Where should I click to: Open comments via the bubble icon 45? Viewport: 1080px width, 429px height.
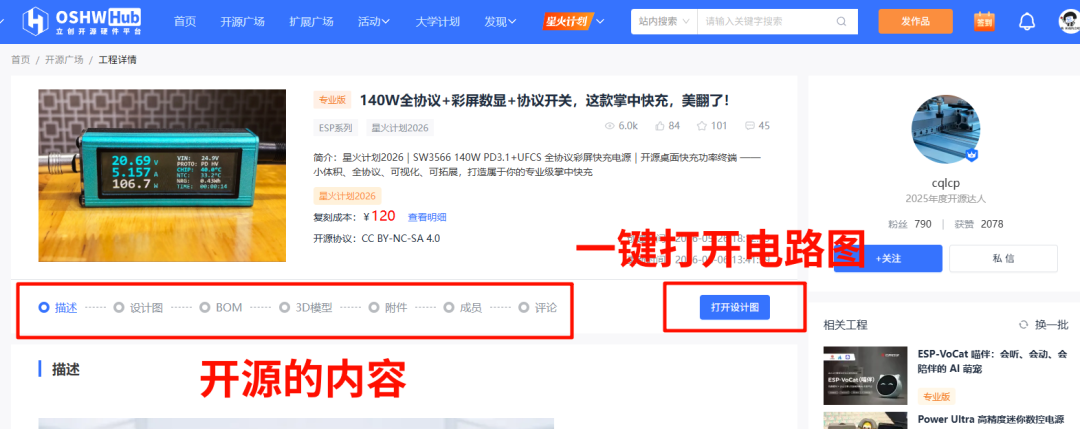750,126
